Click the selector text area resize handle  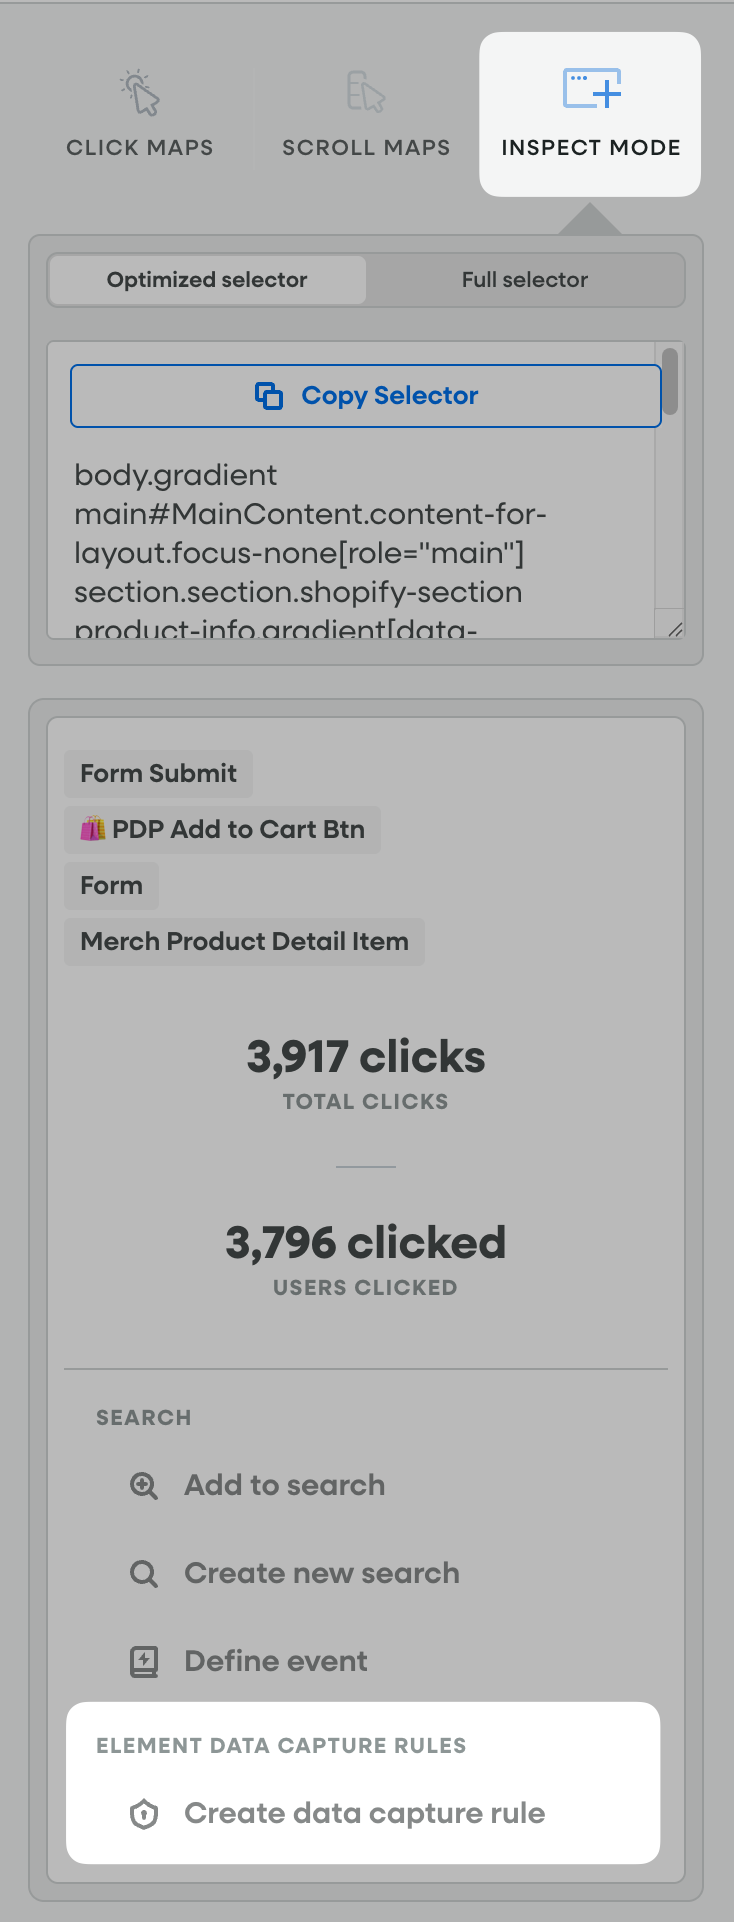tap(675, 629)
